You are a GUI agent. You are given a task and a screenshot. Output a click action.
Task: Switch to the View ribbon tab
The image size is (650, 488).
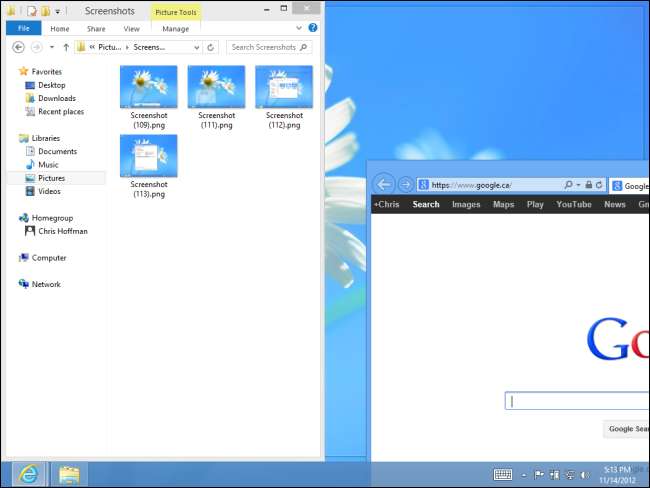point(131,29)
